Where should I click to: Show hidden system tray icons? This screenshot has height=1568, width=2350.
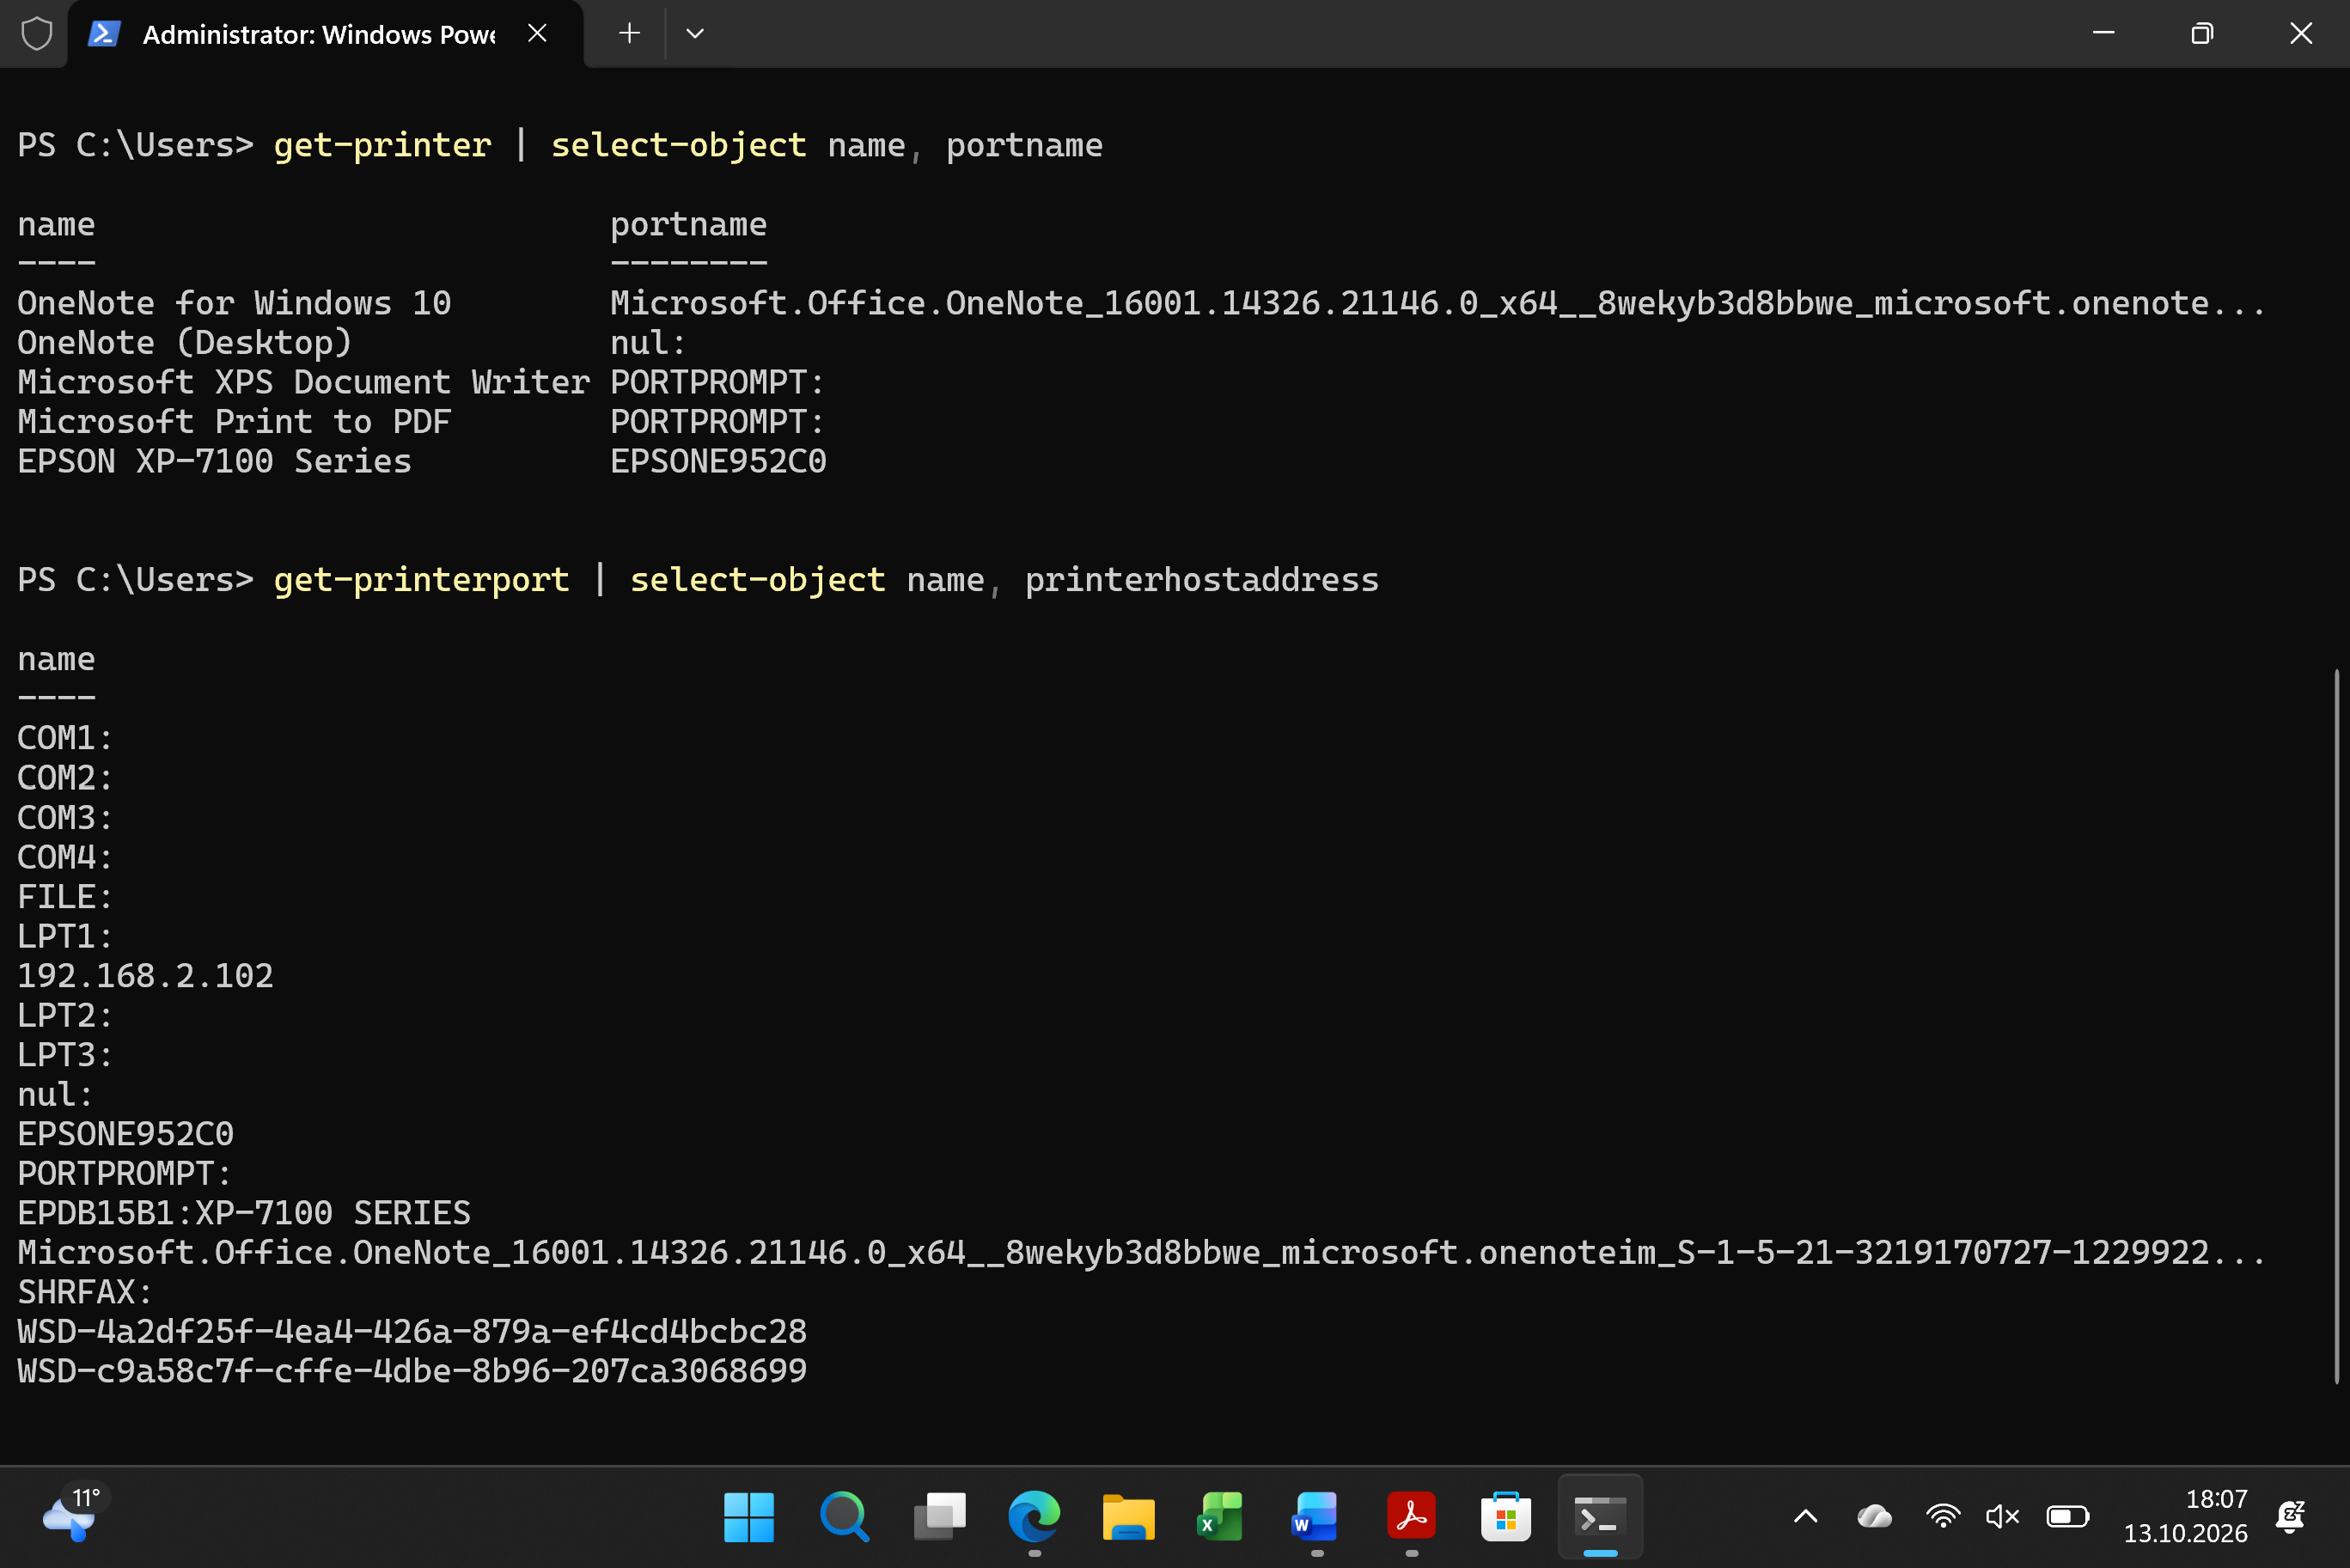pyautogui.click(x=1805, y=1517)
